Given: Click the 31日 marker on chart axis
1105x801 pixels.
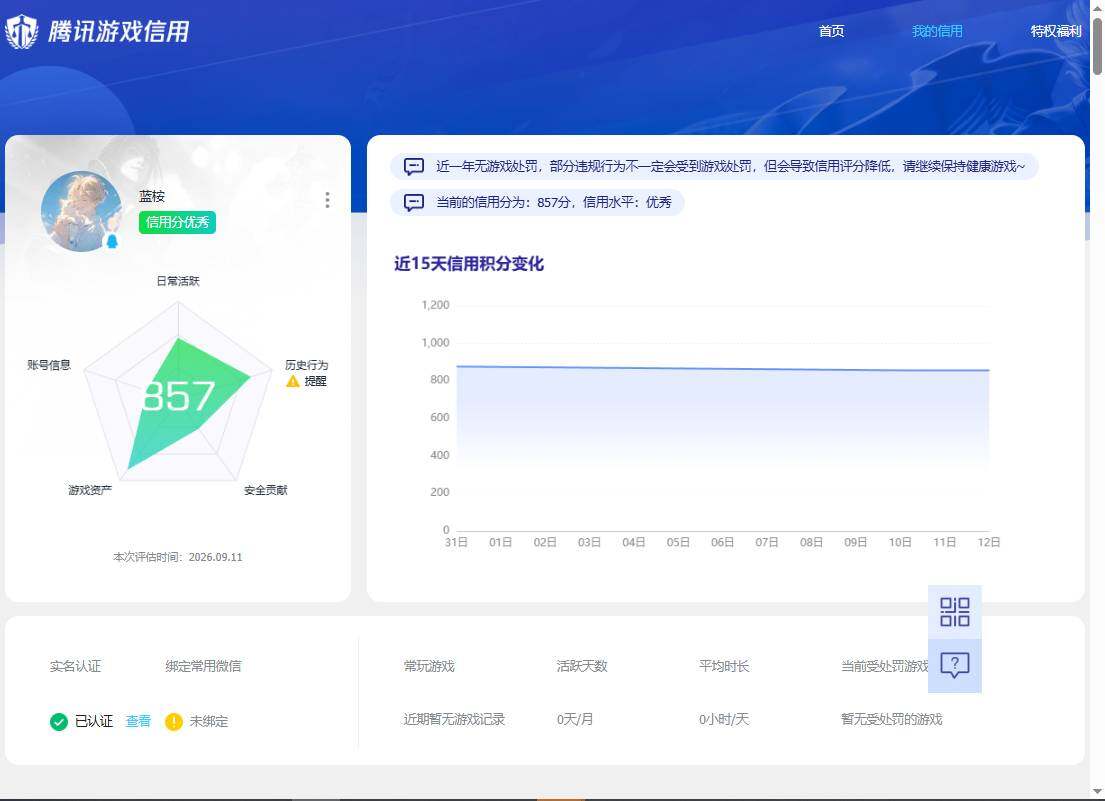Looking at the screenshot, I should coord(456,542).
